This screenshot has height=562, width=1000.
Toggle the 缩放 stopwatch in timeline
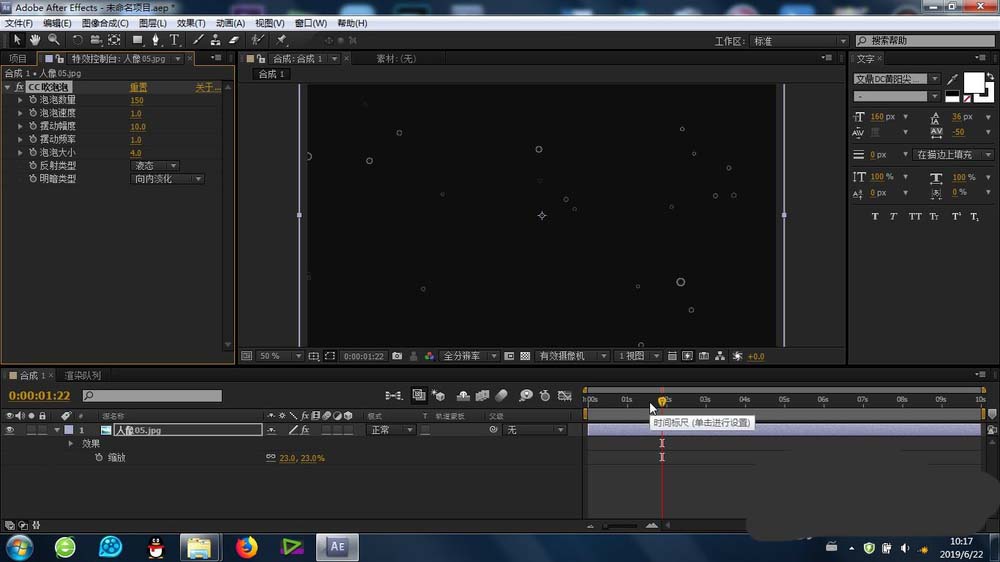[98, 458]
